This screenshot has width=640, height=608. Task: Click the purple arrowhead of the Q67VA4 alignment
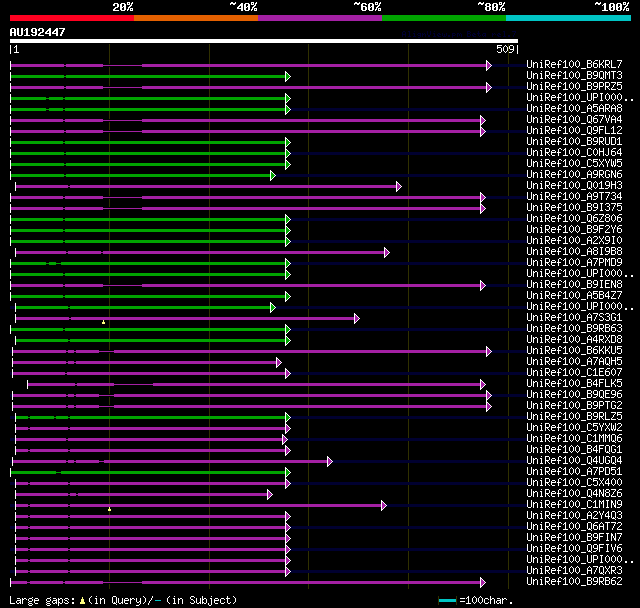tap(483, 120)
